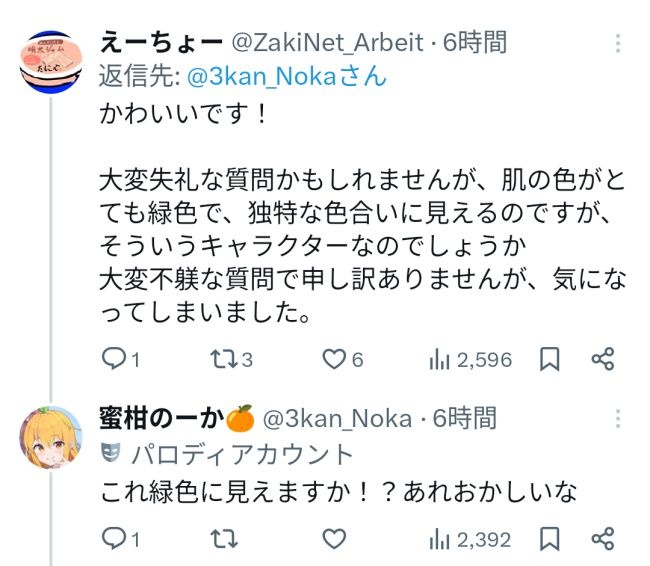
Task: Open えーちょー's profile picture
Action: (51, 60)
